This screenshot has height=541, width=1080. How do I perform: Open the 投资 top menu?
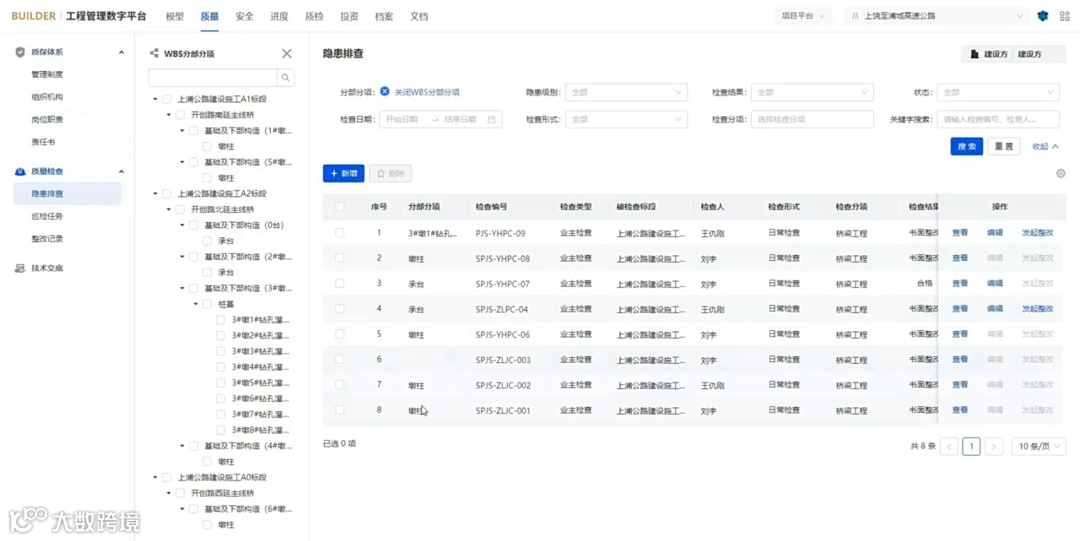349,17
